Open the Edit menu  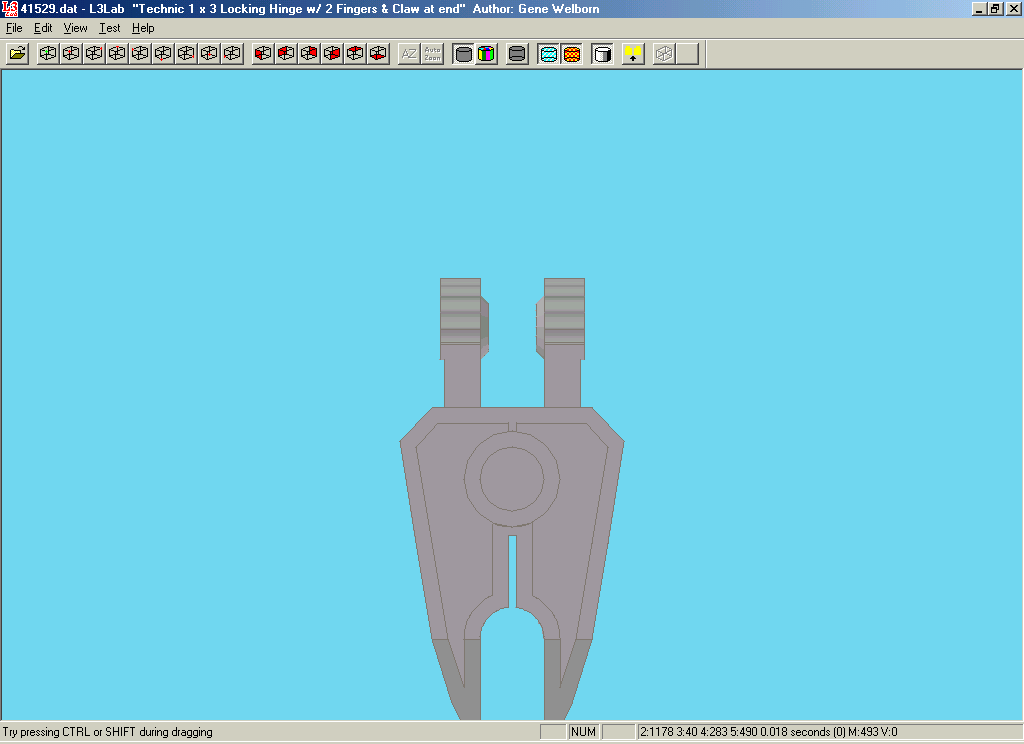[43, 28]
